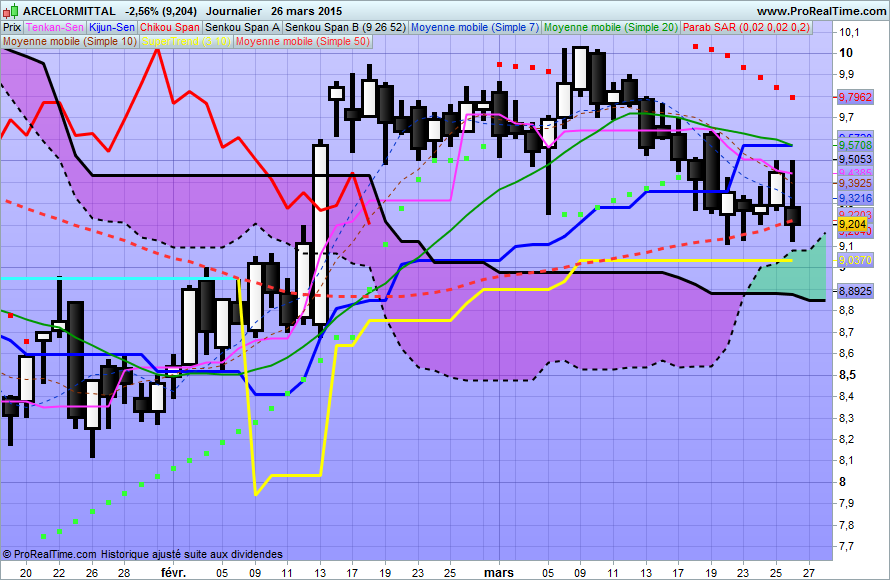Click the 8,2 price axis label
The width and height of the screenshot is (890, 580).
(846, 439)
